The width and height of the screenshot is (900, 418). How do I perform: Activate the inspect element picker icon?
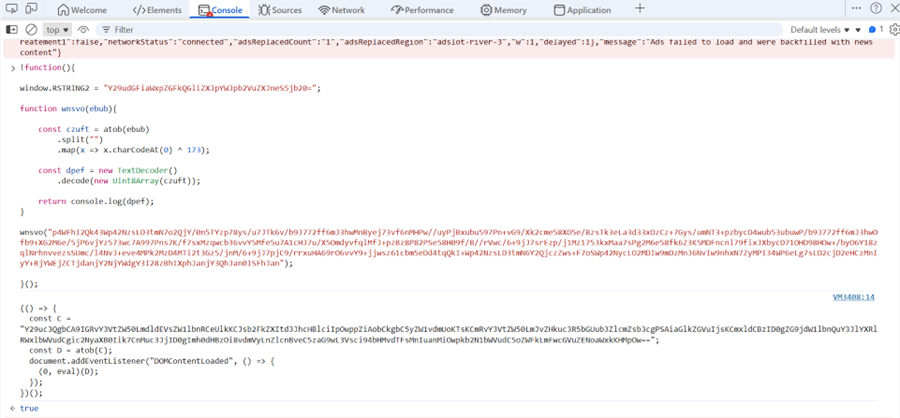13,9
